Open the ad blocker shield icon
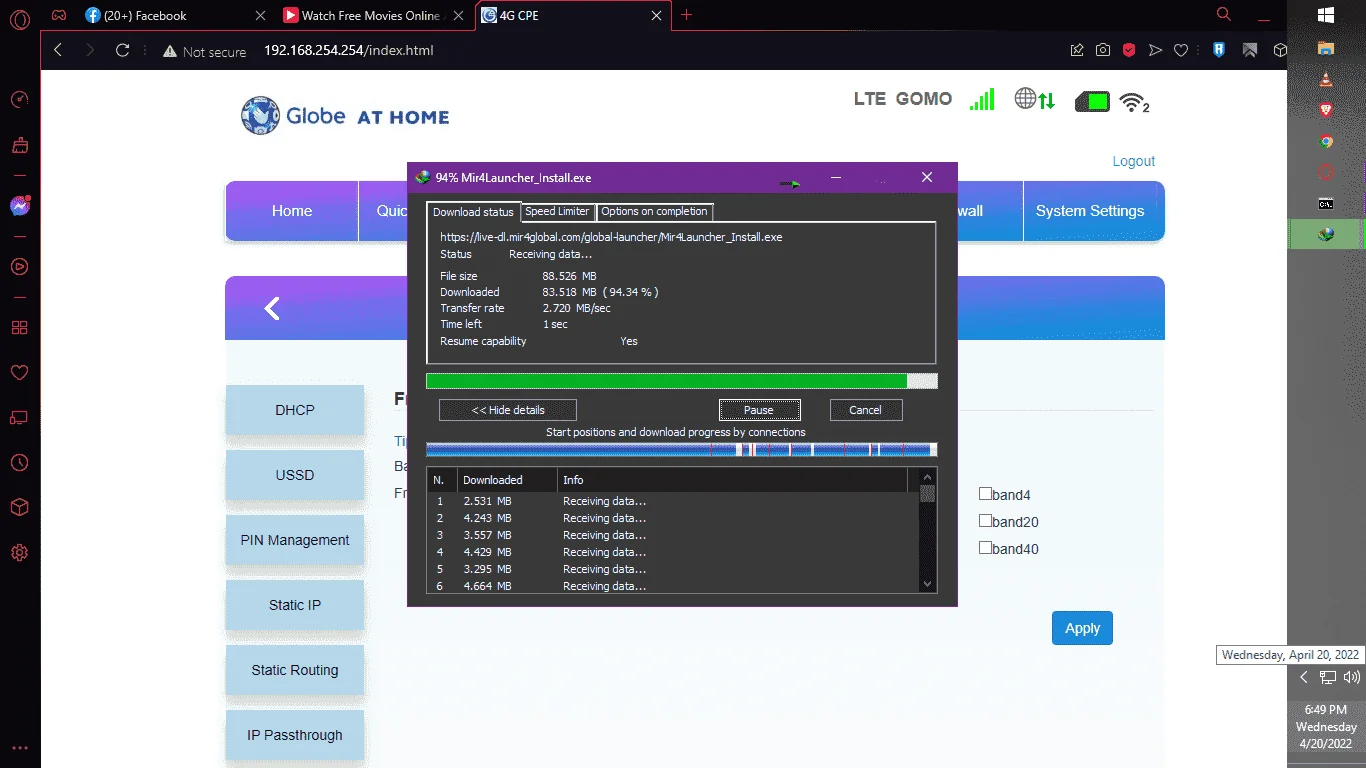Viewport: 1366px width, 768px height. [x=1129, y=50]
